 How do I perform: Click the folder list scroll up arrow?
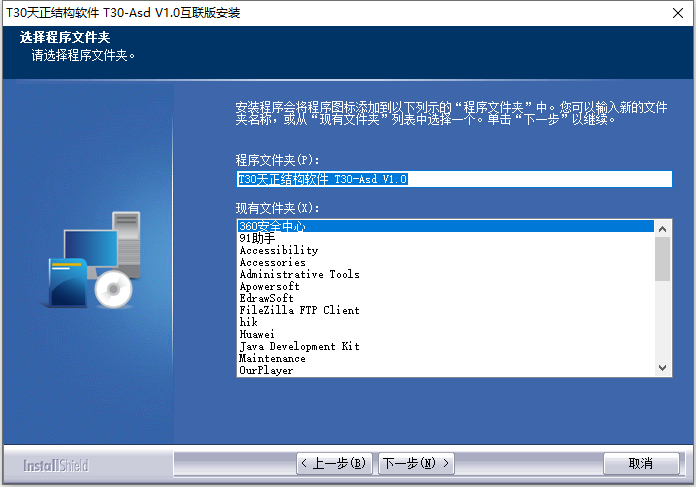[x=663, y=229]
